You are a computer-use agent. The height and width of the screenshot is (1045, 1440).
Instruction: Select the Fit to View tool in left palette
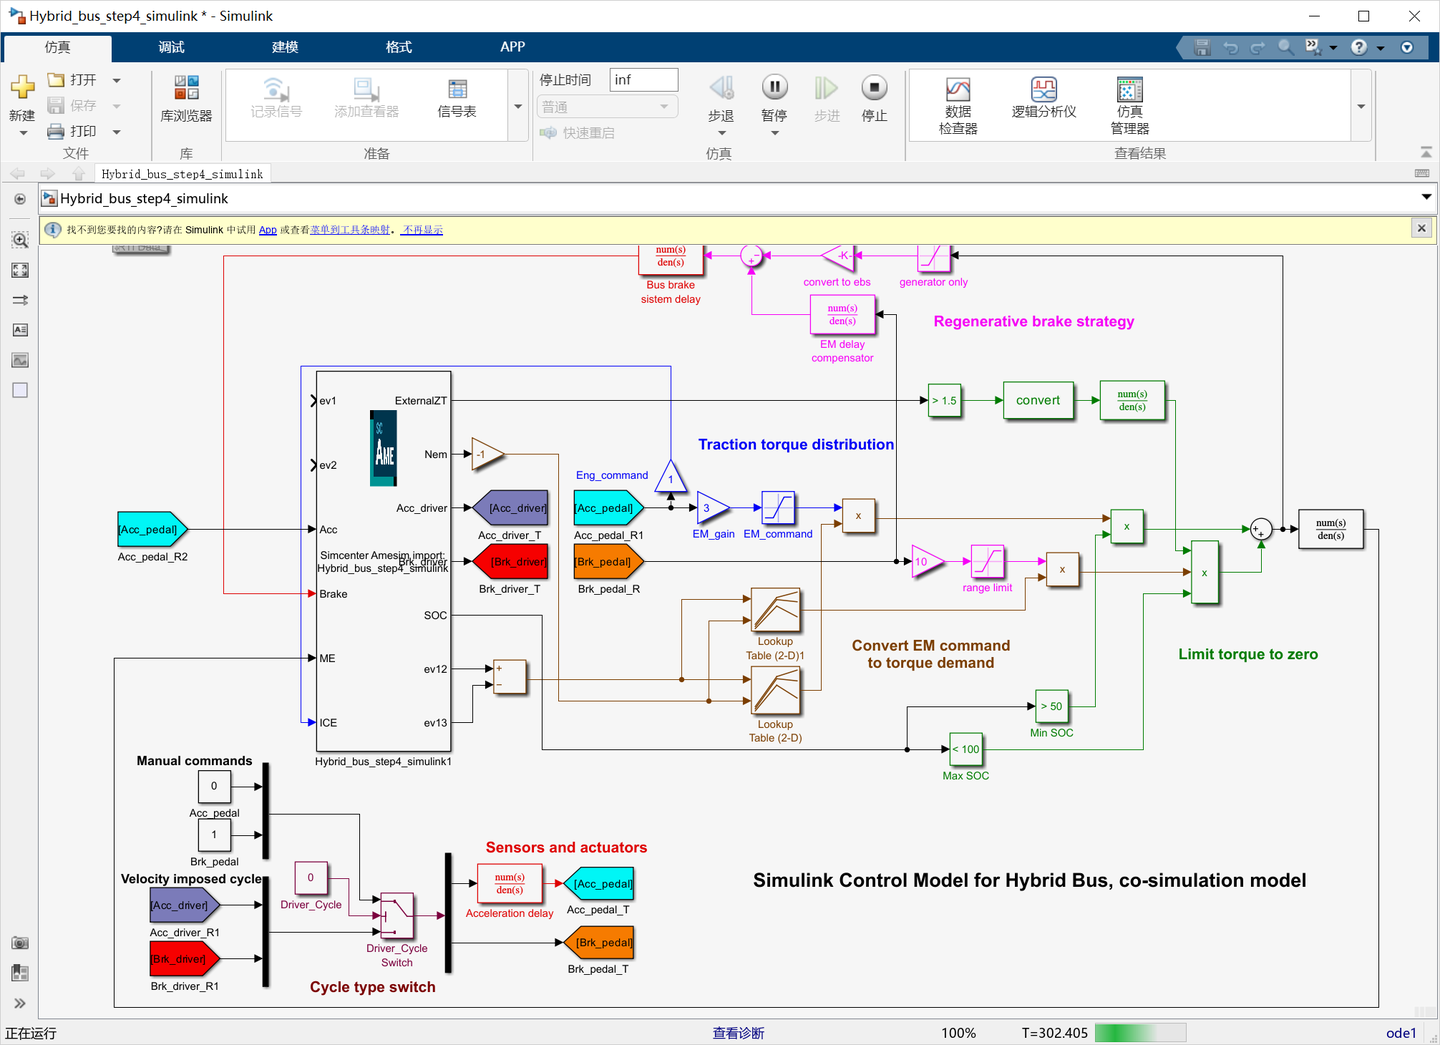pyautogui.click(x=20, y=270)
